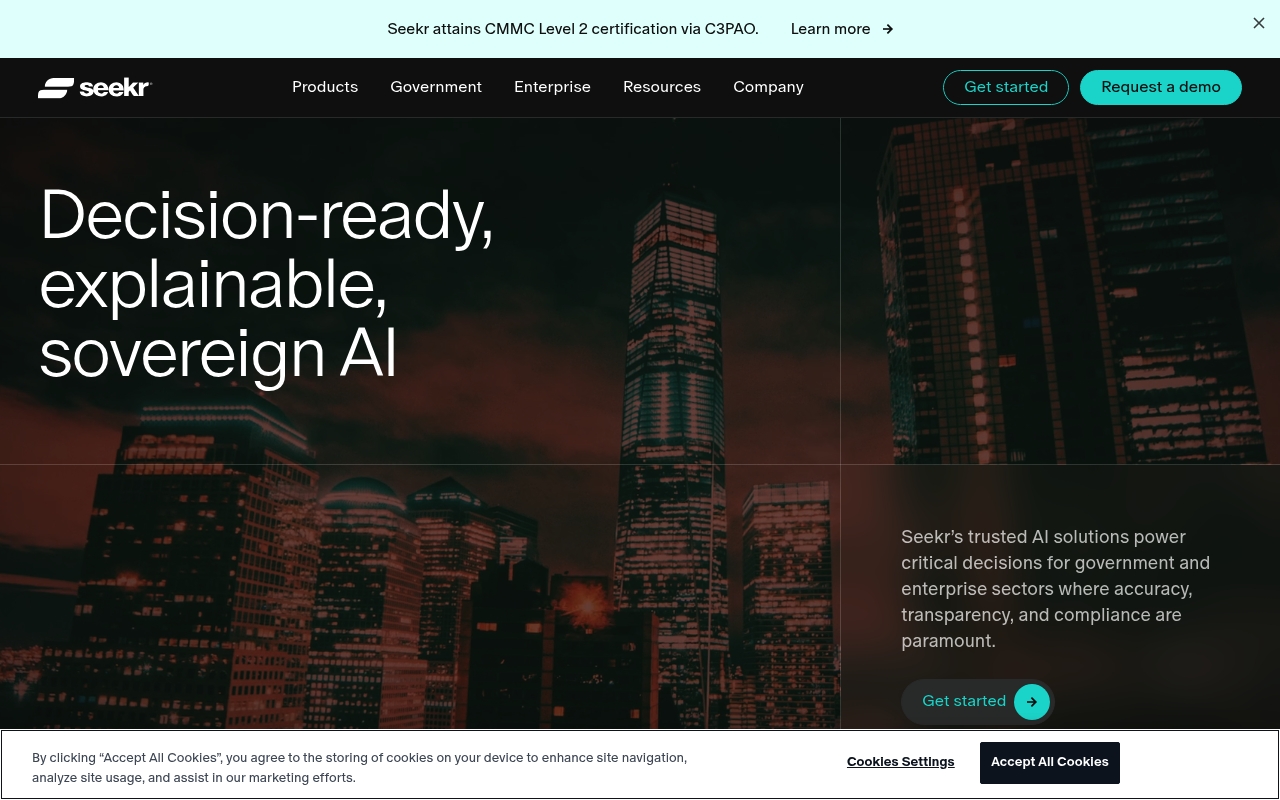Click the arrow next to Learn more
1280x800 pixels.
[x=887, y=29]
